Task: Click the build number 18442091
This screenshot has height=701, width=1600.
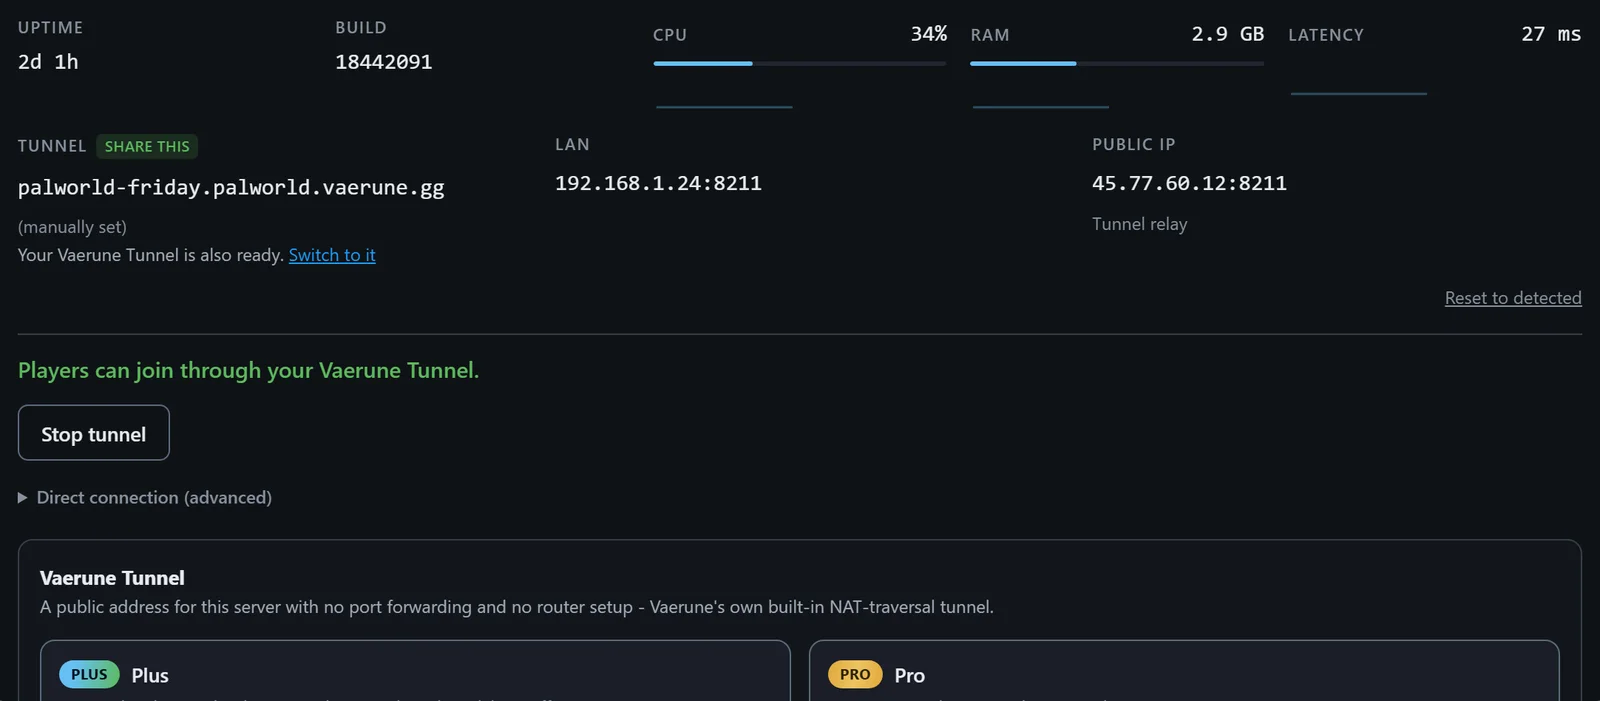Action: click(384, 62)
